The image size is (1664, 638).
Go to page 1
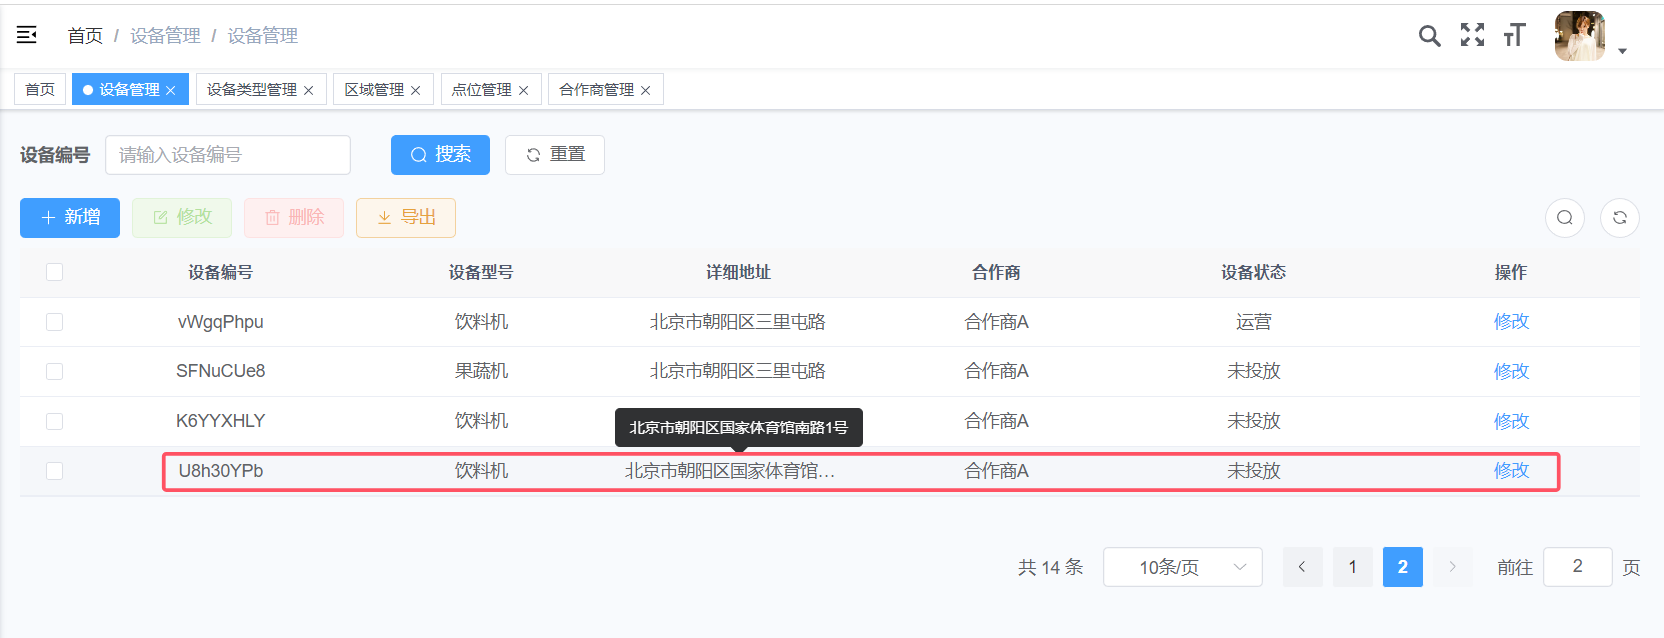[x=1353, y=567]
